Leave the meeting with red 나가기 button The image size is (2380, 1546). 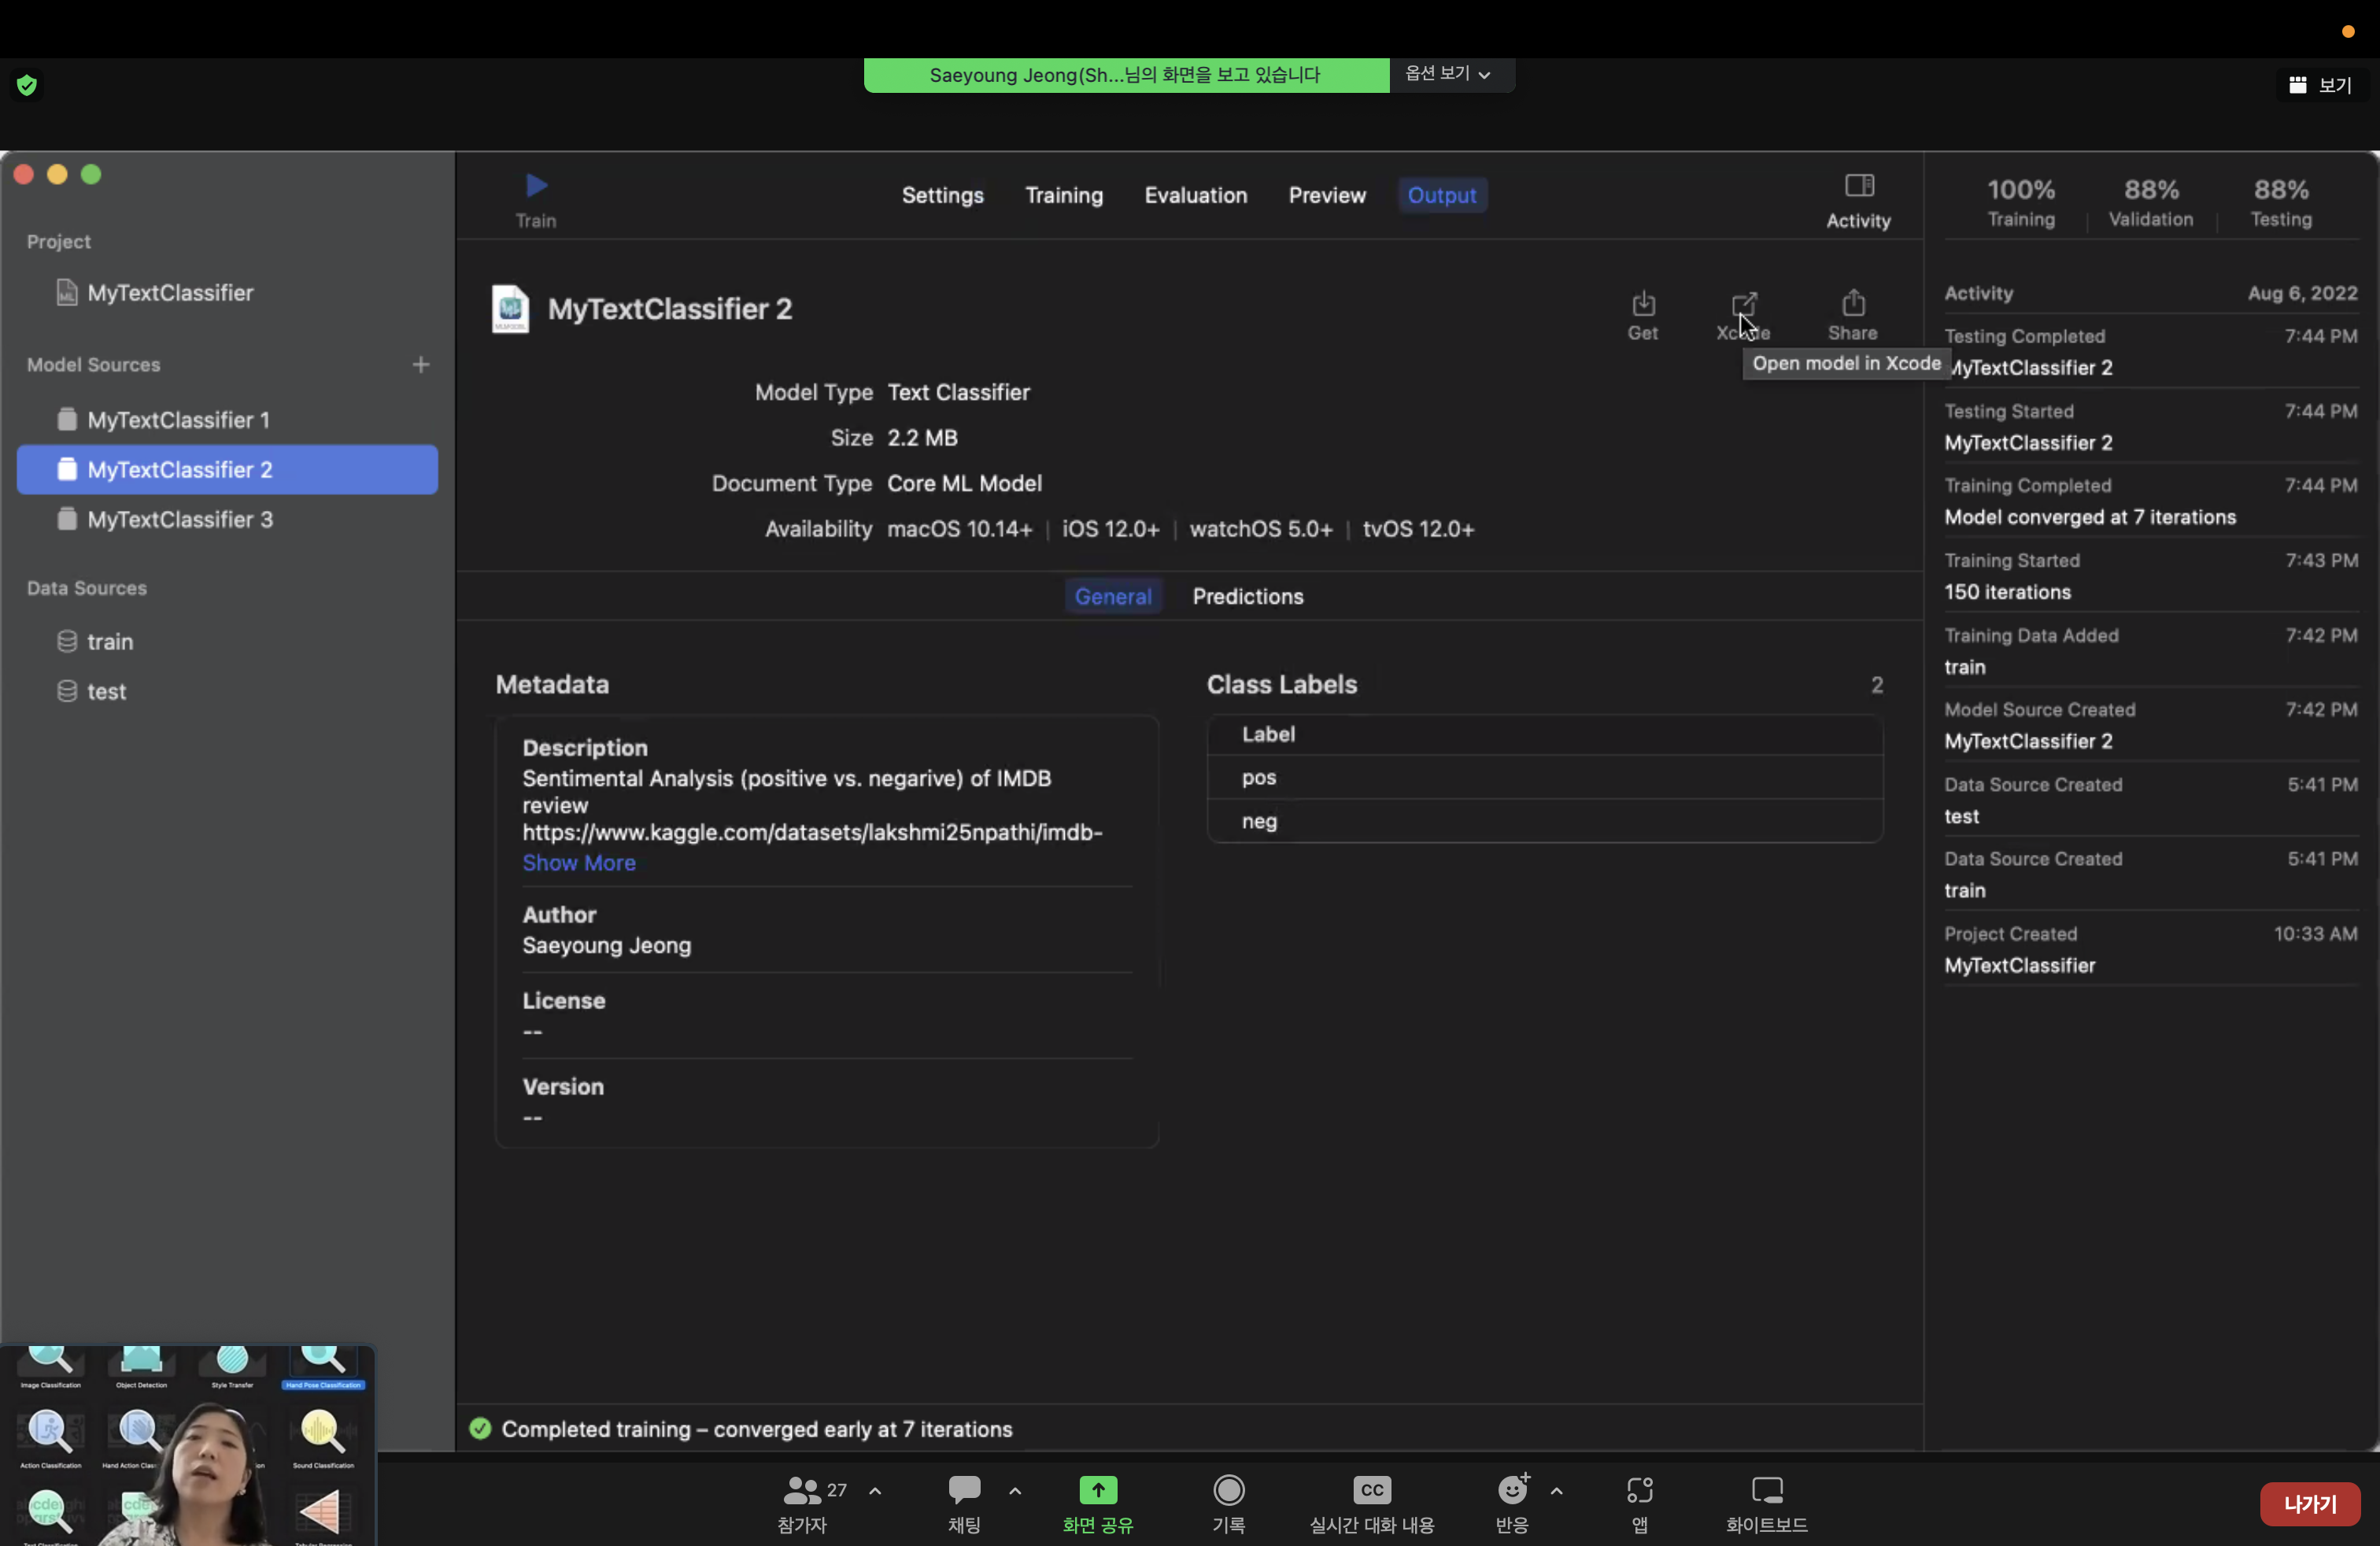pyautogui.click(x=2310, y=1505)
